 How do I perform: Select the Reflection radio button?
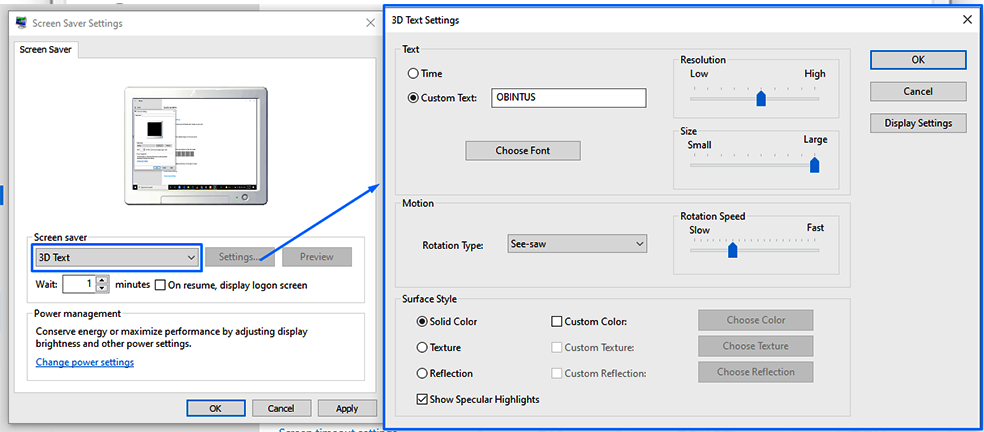pyautogui.click(x=422, y=374)
